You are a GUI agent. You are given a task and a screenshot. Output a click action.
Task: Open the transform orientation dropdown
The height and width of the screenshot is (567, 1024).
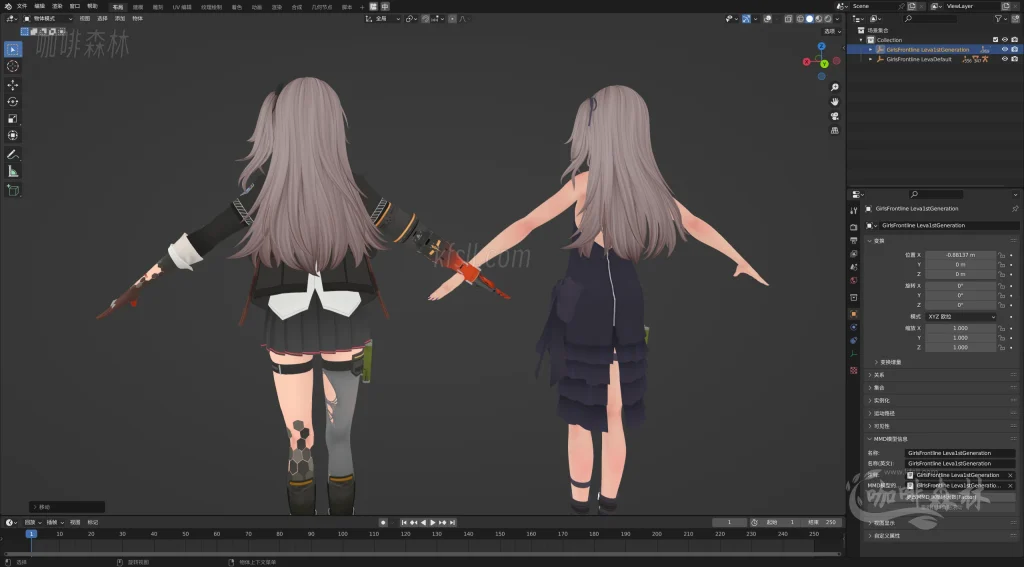click(x=383, y=19)
